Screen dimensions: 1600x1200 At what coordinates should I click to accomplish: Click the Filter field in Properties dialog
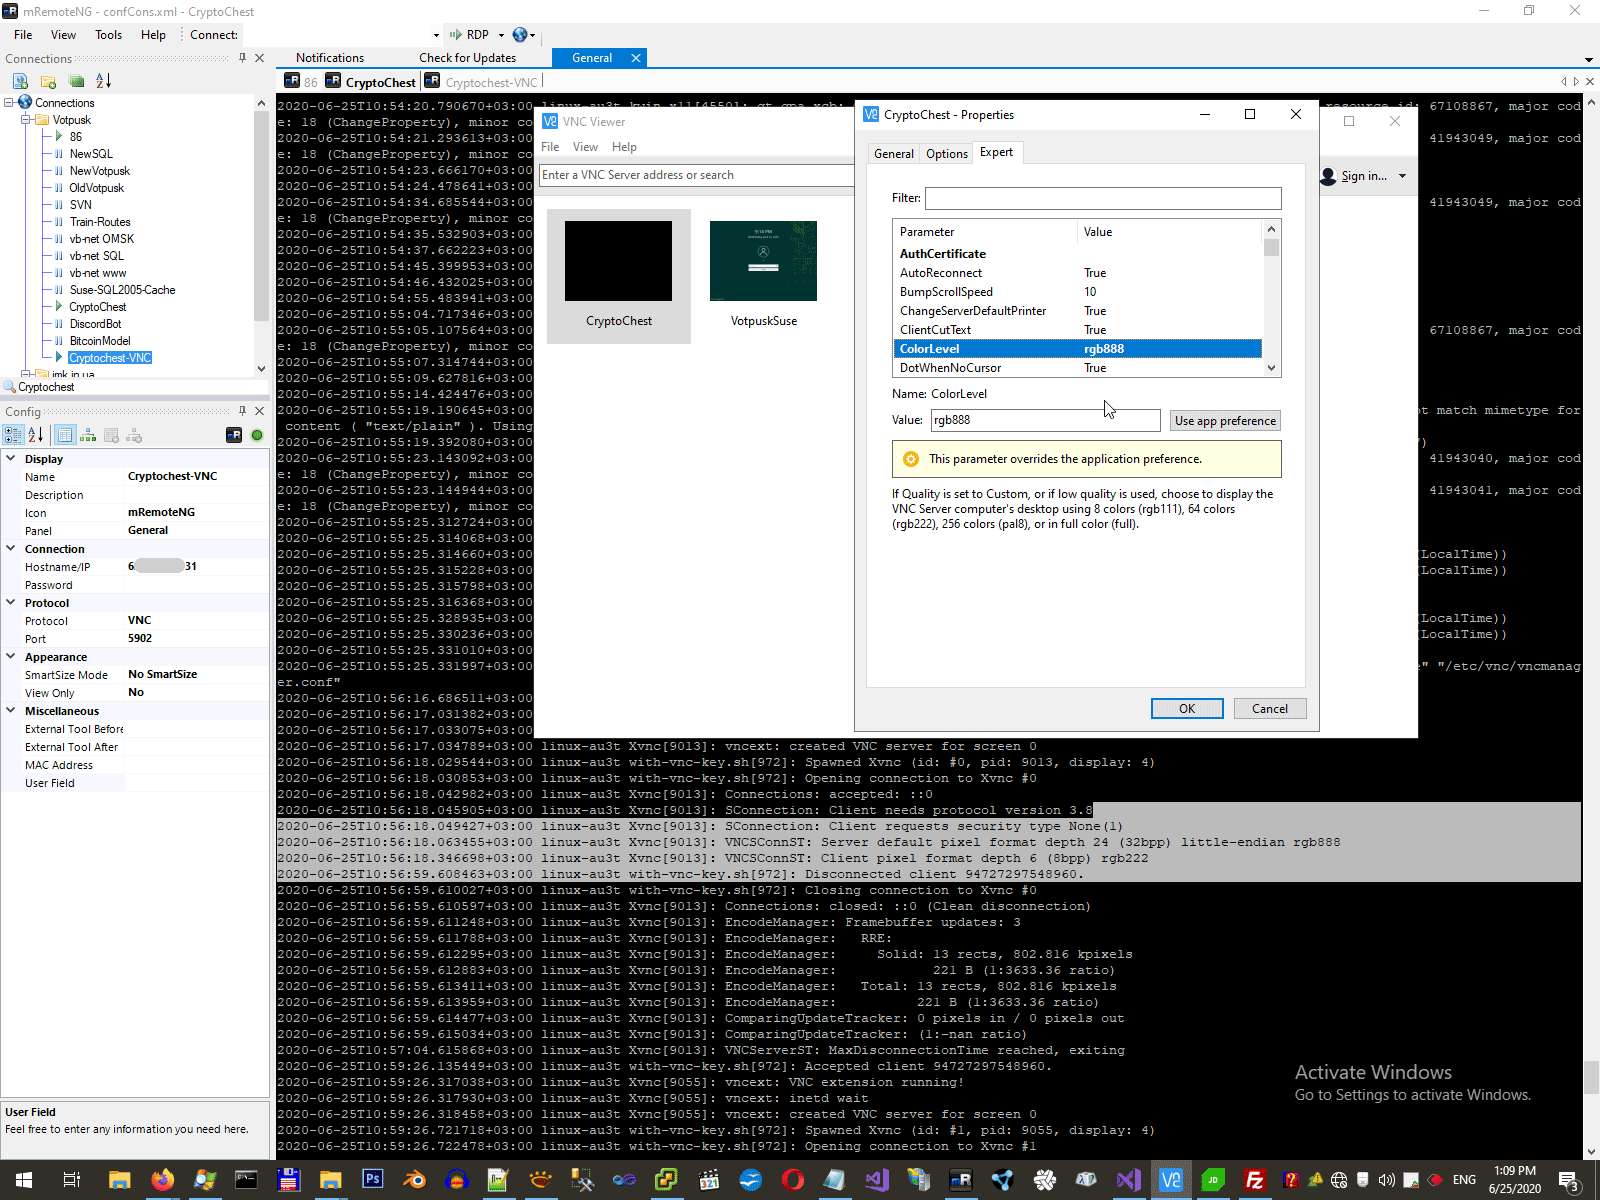pos(1103,198)
